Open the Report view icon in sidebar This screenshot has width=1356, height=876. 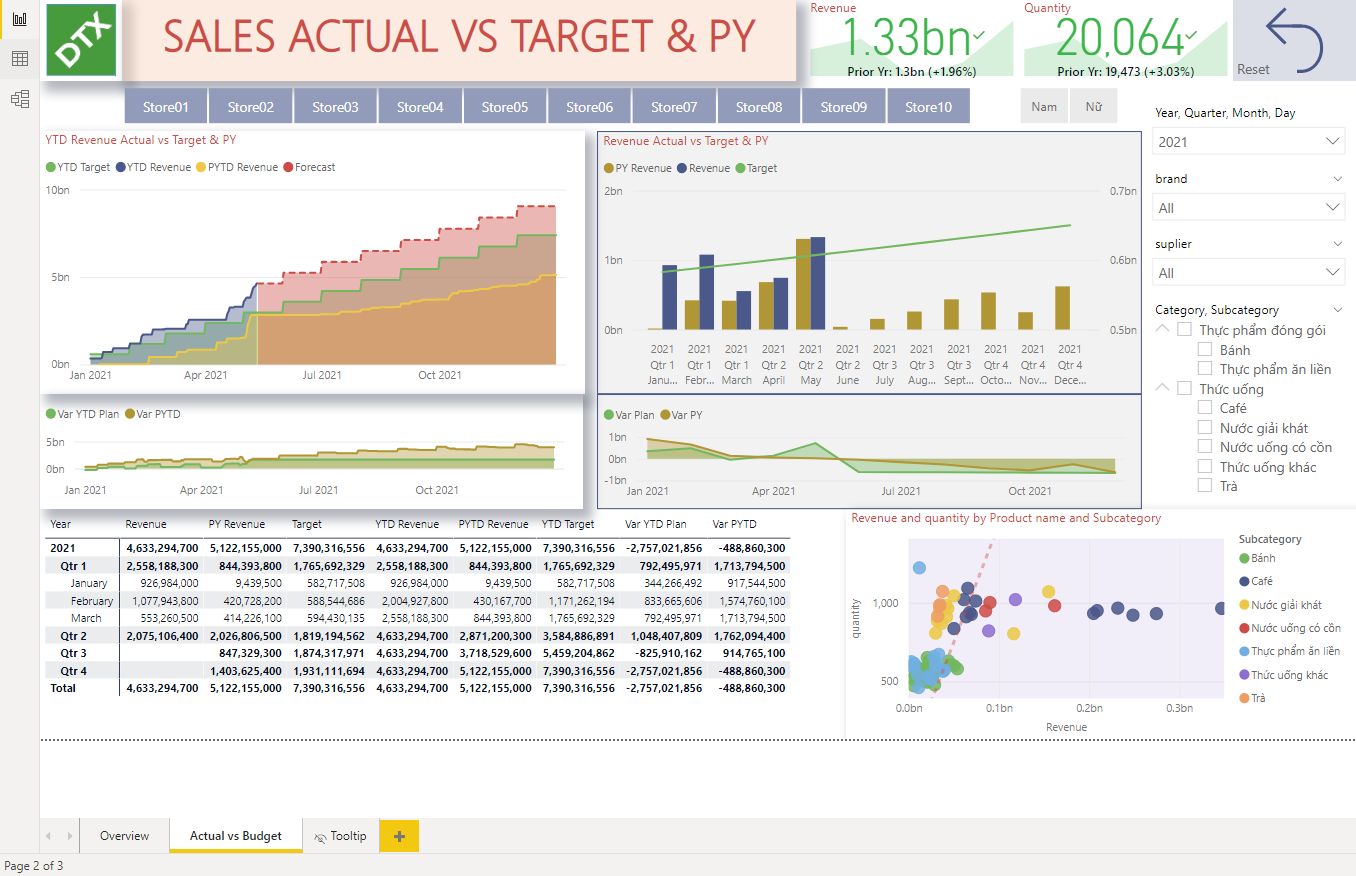[x=19, y=19]
